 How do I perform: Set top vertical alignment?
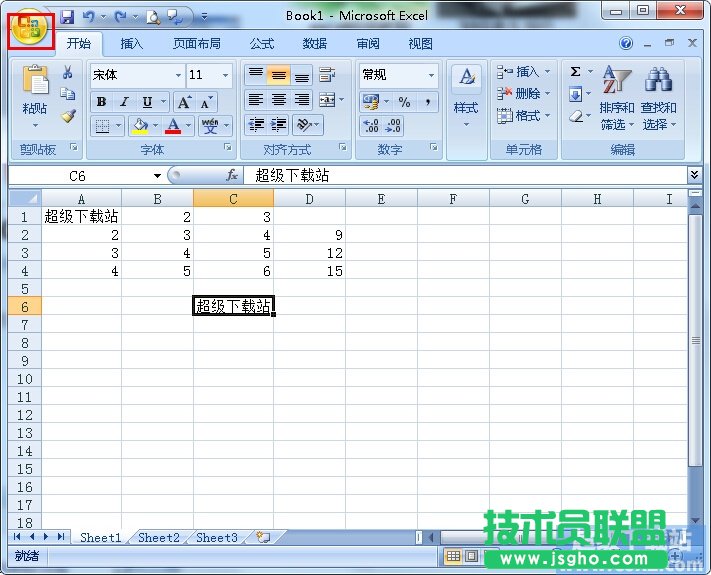tap(256, 74)
